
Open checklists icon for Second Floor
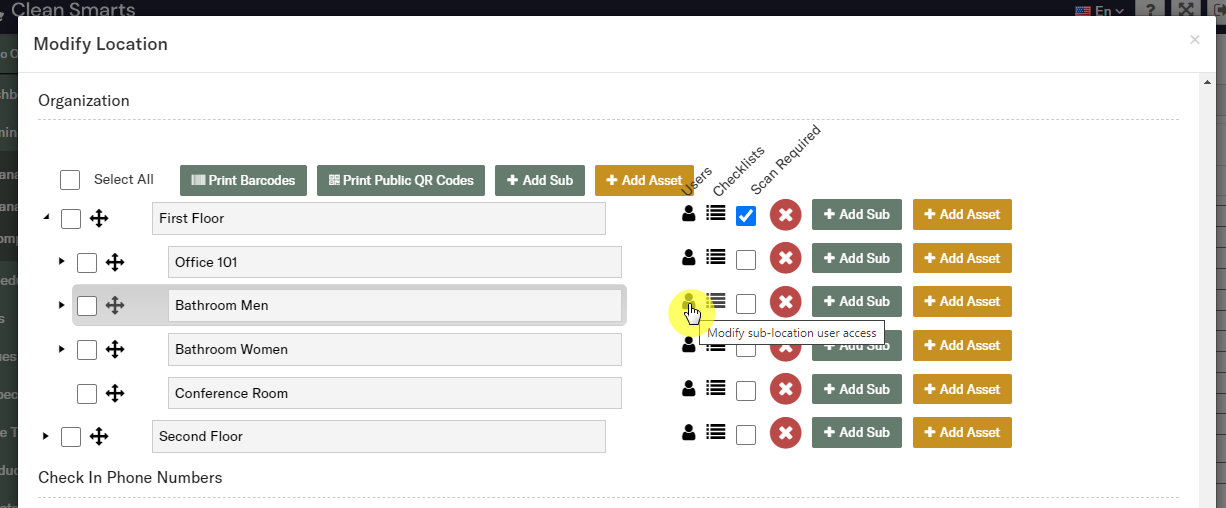[715, 432]
